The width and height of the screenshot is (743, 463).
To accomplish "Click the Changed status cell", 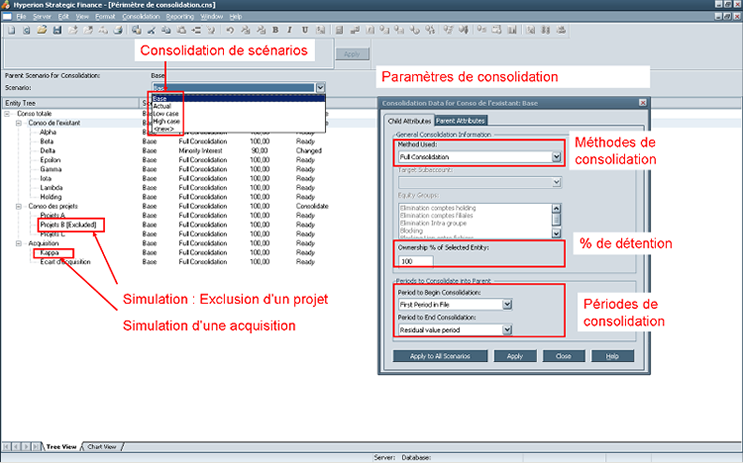I will pos(309,151).
